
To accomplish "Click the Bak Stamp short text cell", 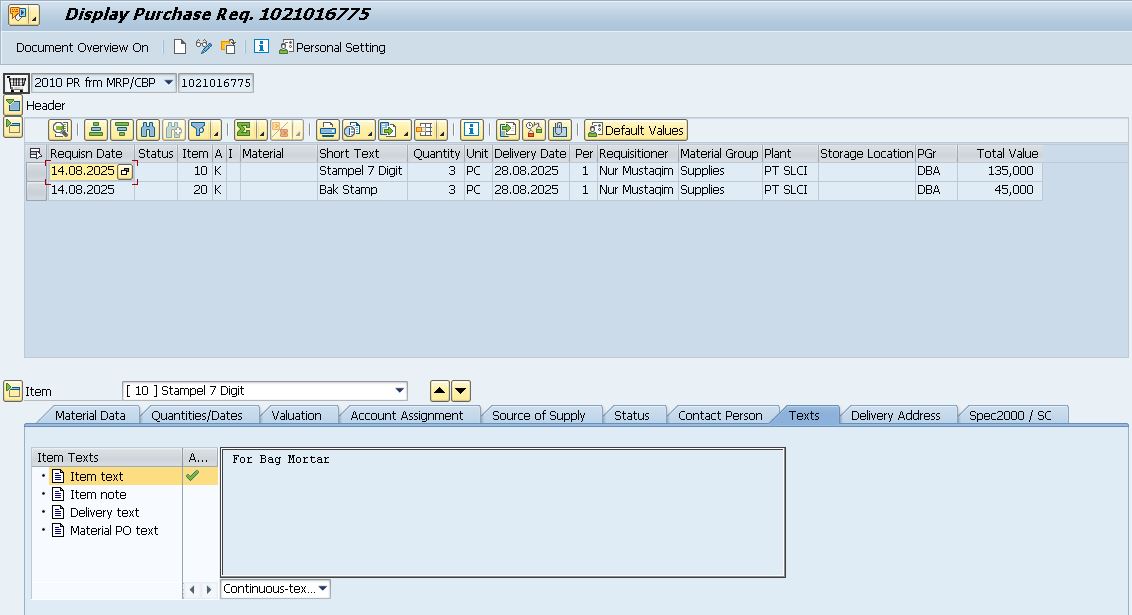I will point(362,190).
